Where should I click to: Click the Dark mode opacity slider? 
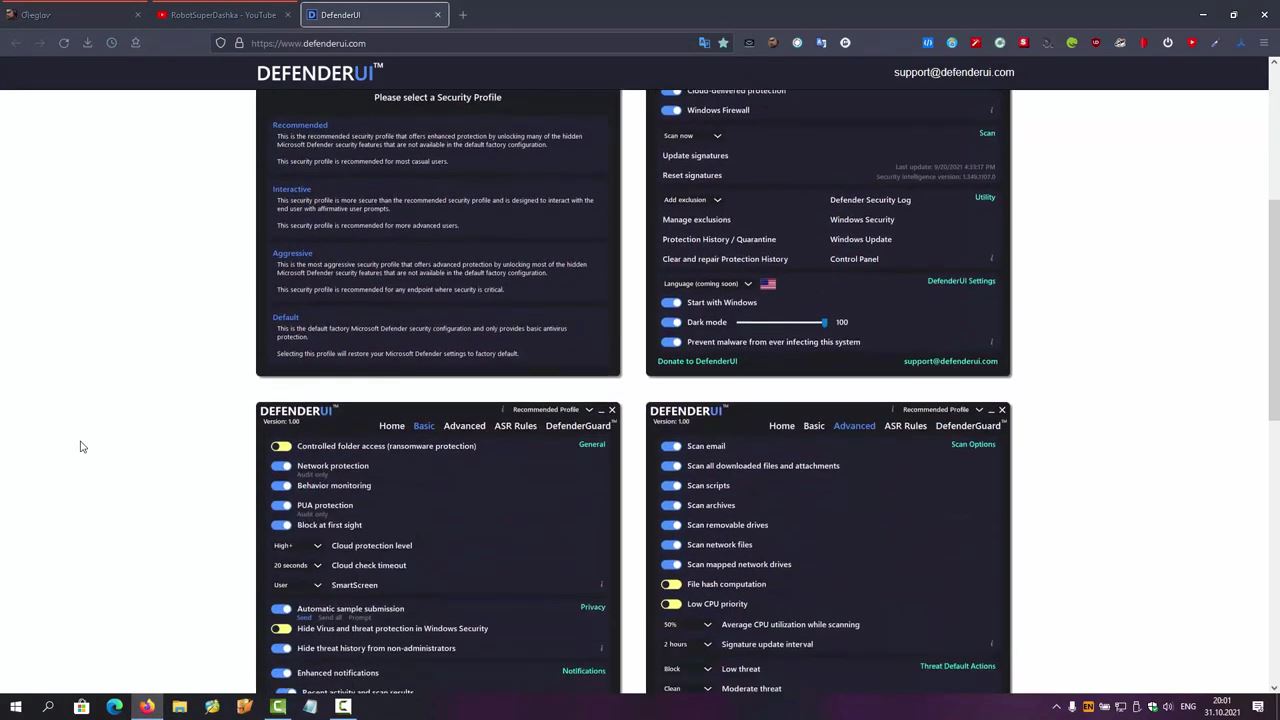click(x=781, y=322)
